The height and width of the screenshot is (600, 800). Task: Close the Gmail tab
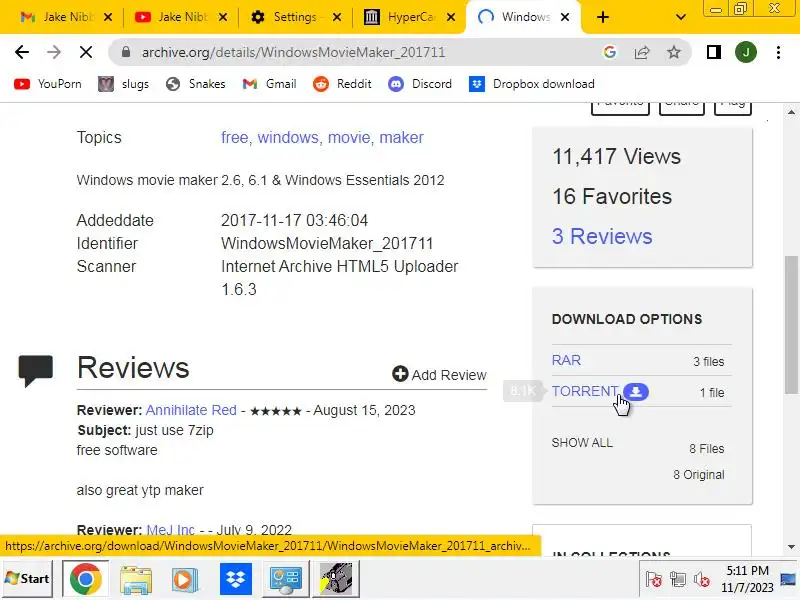point(108,17)
